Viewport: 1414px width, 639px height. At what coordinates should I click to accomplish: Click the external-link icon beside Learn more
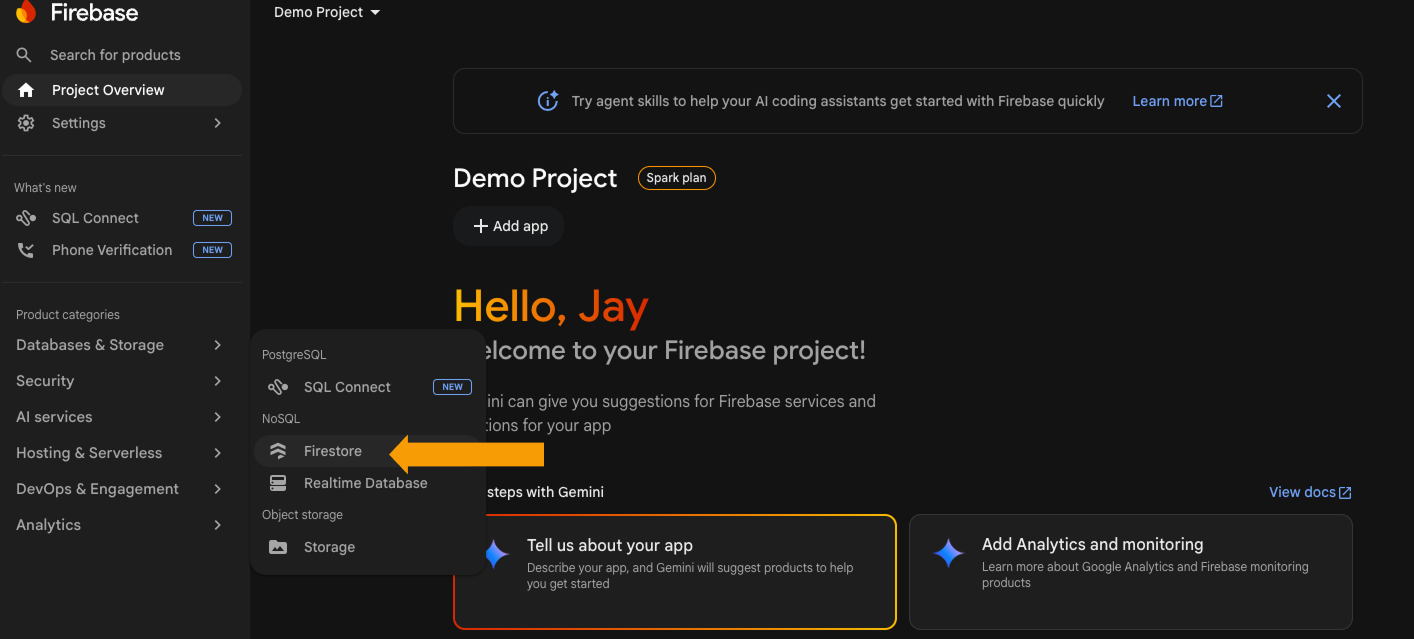point(1217,101)
